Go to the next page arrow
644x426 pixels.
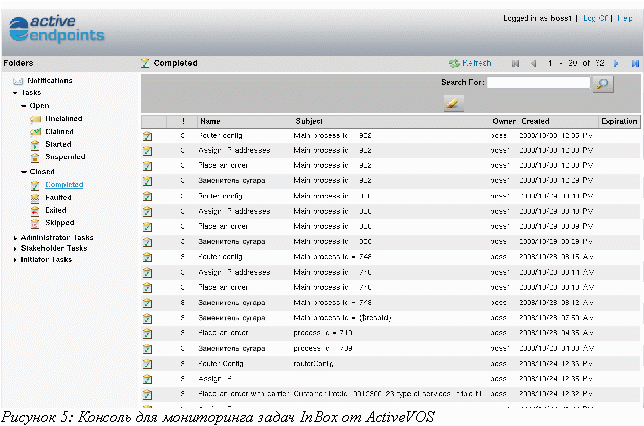click(616, 63)
